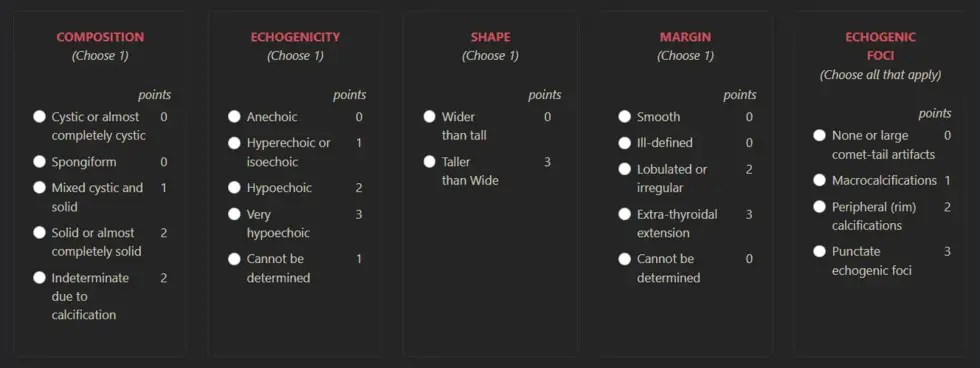Check Punctate echogenic foci

[819, 252]
